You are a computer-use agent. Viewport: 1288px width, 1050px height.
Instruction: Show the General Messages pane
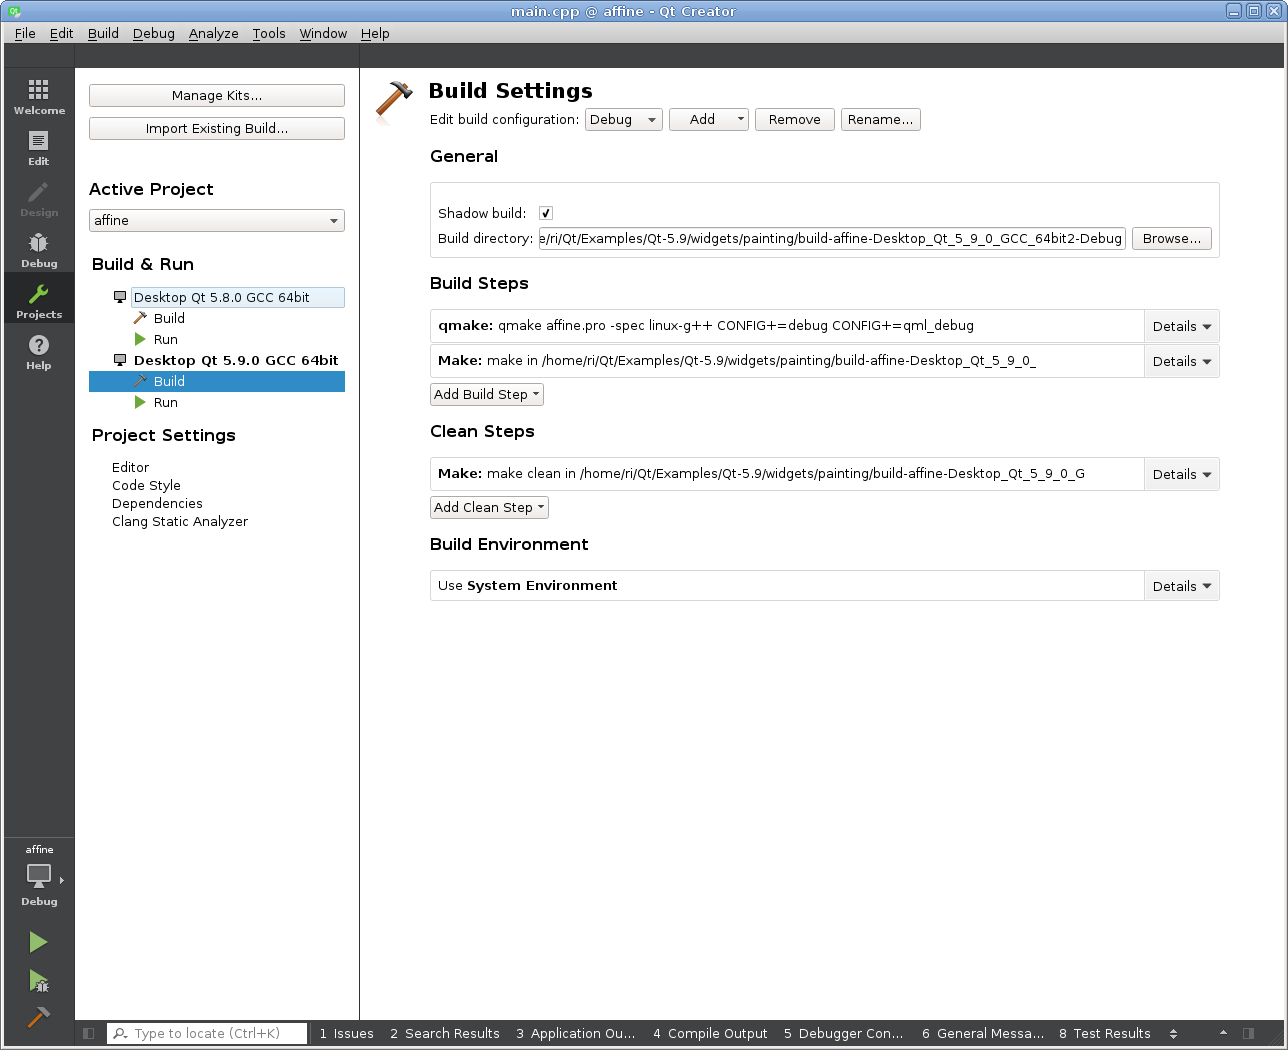(x=983, y=1033)
